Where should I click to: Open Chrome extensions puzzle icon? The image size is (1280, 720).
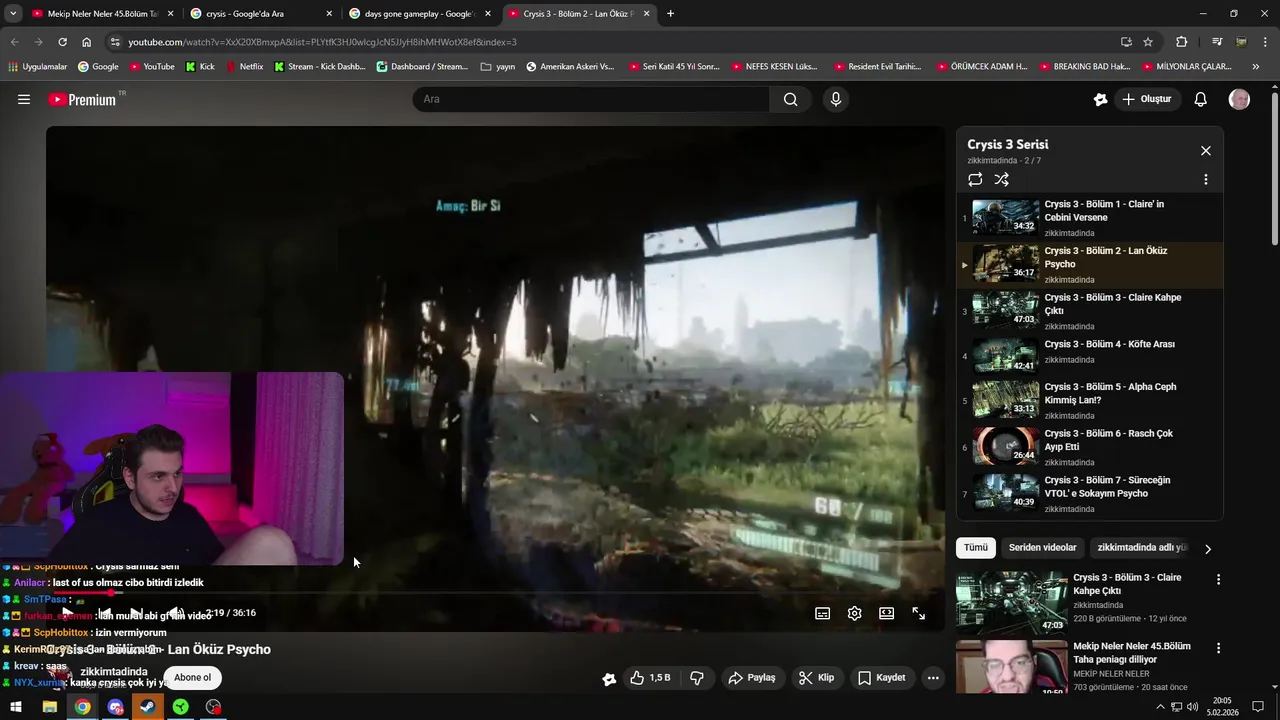[x=1181, y=42]
